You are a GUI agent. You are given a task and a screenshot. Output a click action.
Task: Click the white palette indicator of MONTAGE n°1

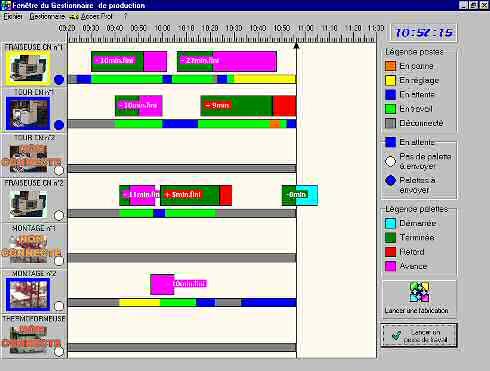click(59, 261)
